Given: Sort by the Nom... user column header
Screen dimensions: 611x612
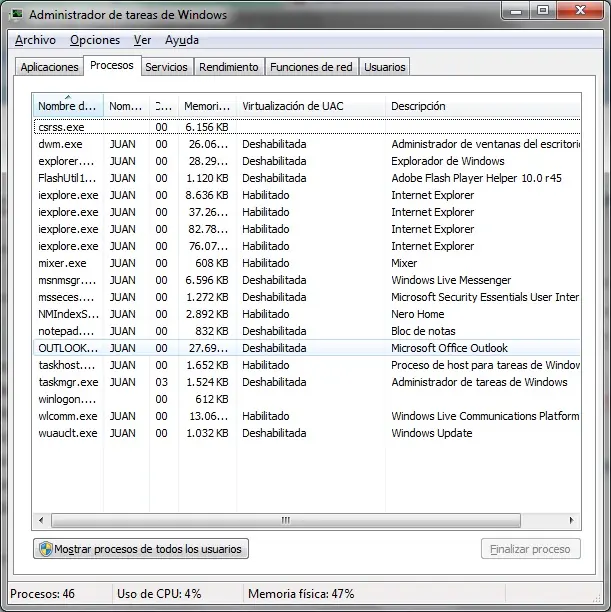Looking at the screenshot, I should pyautogui.click(x=126, y=105).
